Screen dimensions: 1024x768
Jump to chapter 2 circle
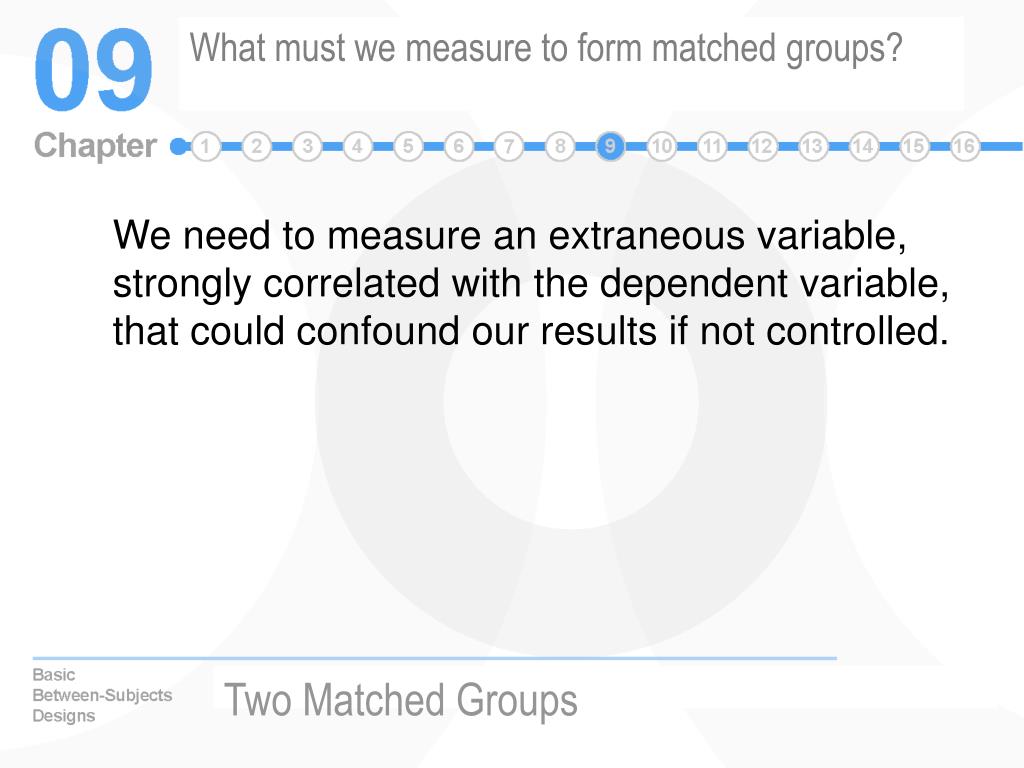256,146
